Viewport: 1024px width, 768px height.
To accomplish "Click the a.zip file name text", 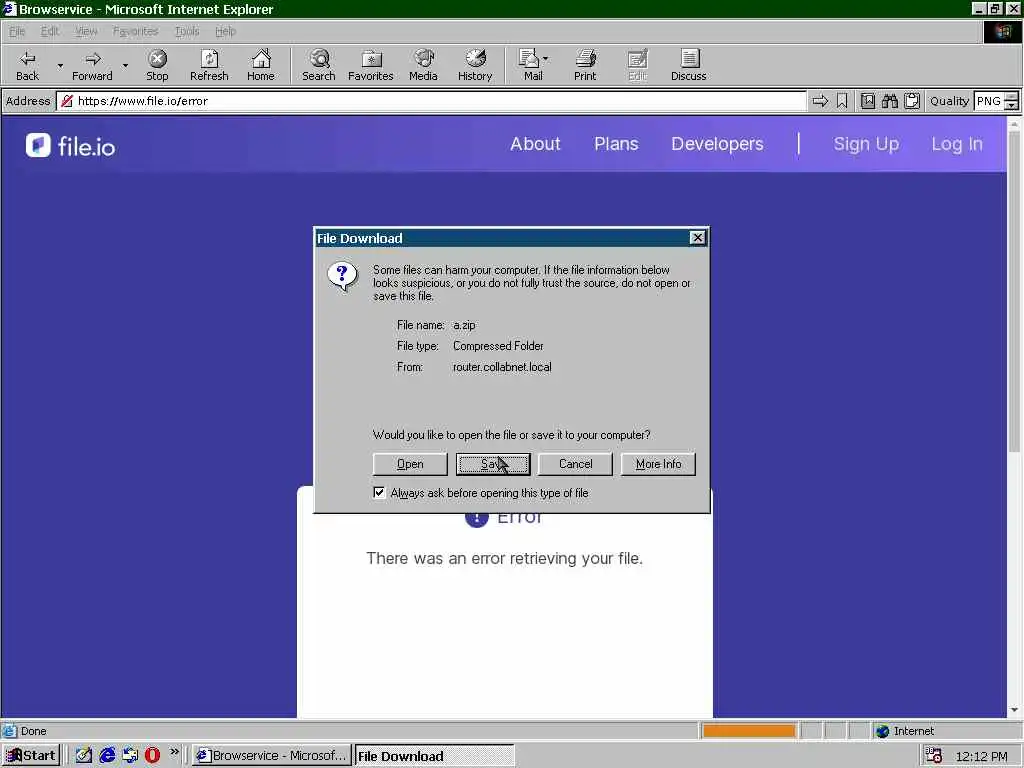I will click(x=464, y=325).
